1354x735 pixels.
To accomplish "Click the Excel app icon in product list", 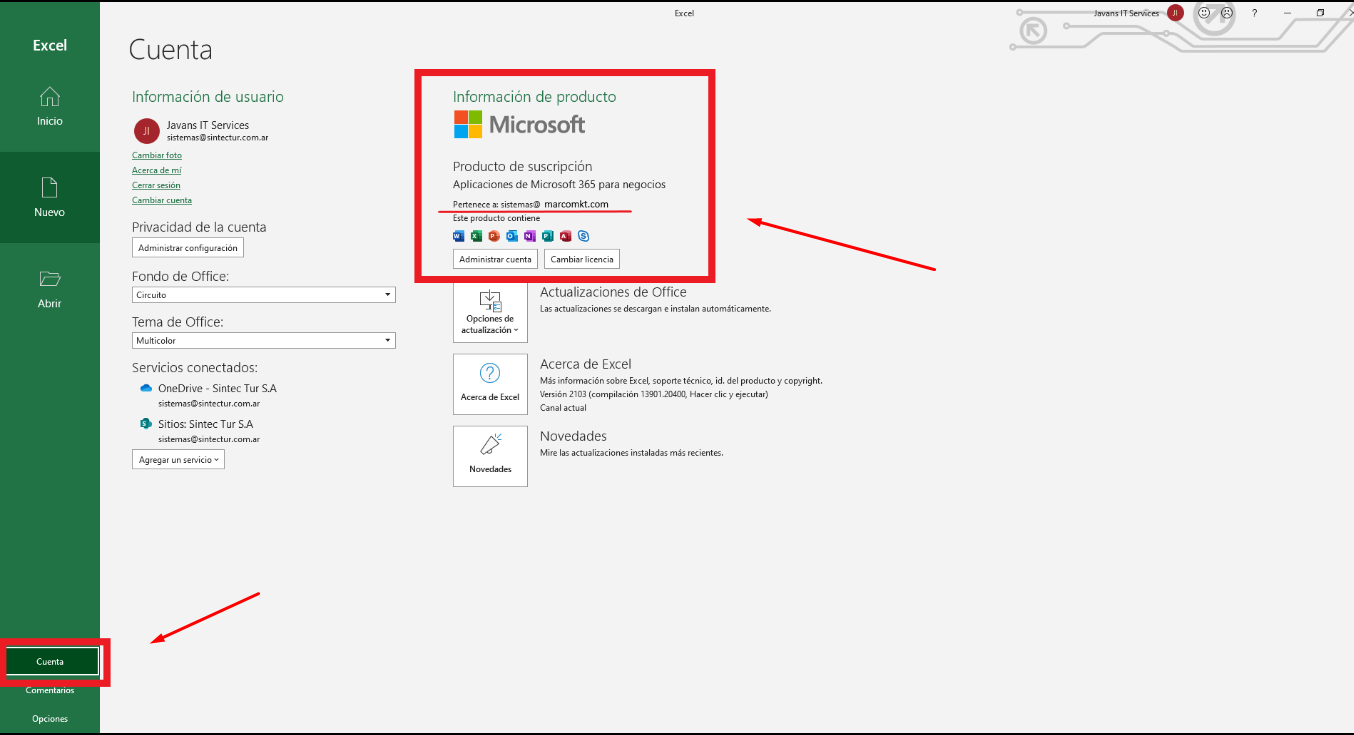I will tap(477, 236).
